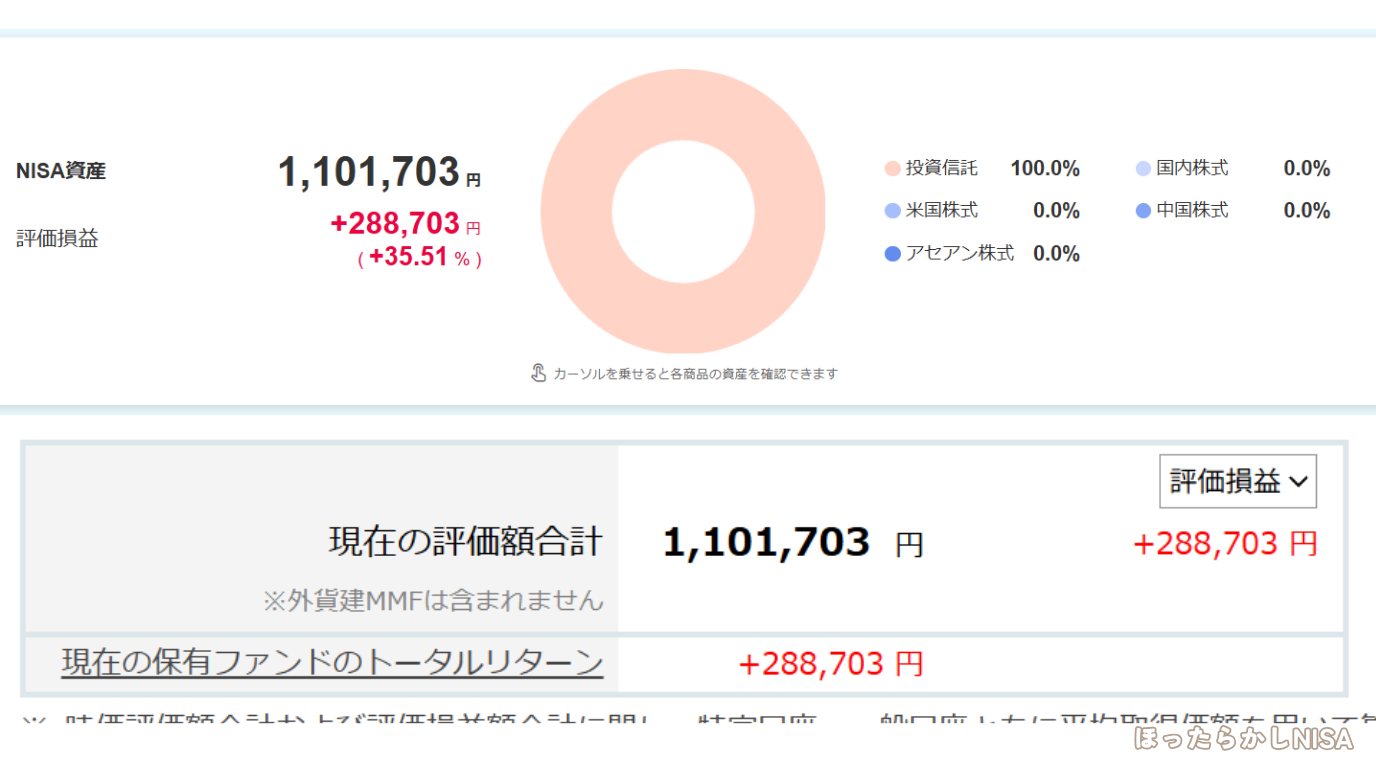This screenshot has width=1376, height=768.
Task: Click the ほったらかしNISA watermark logo
Action: (1243, 738)
